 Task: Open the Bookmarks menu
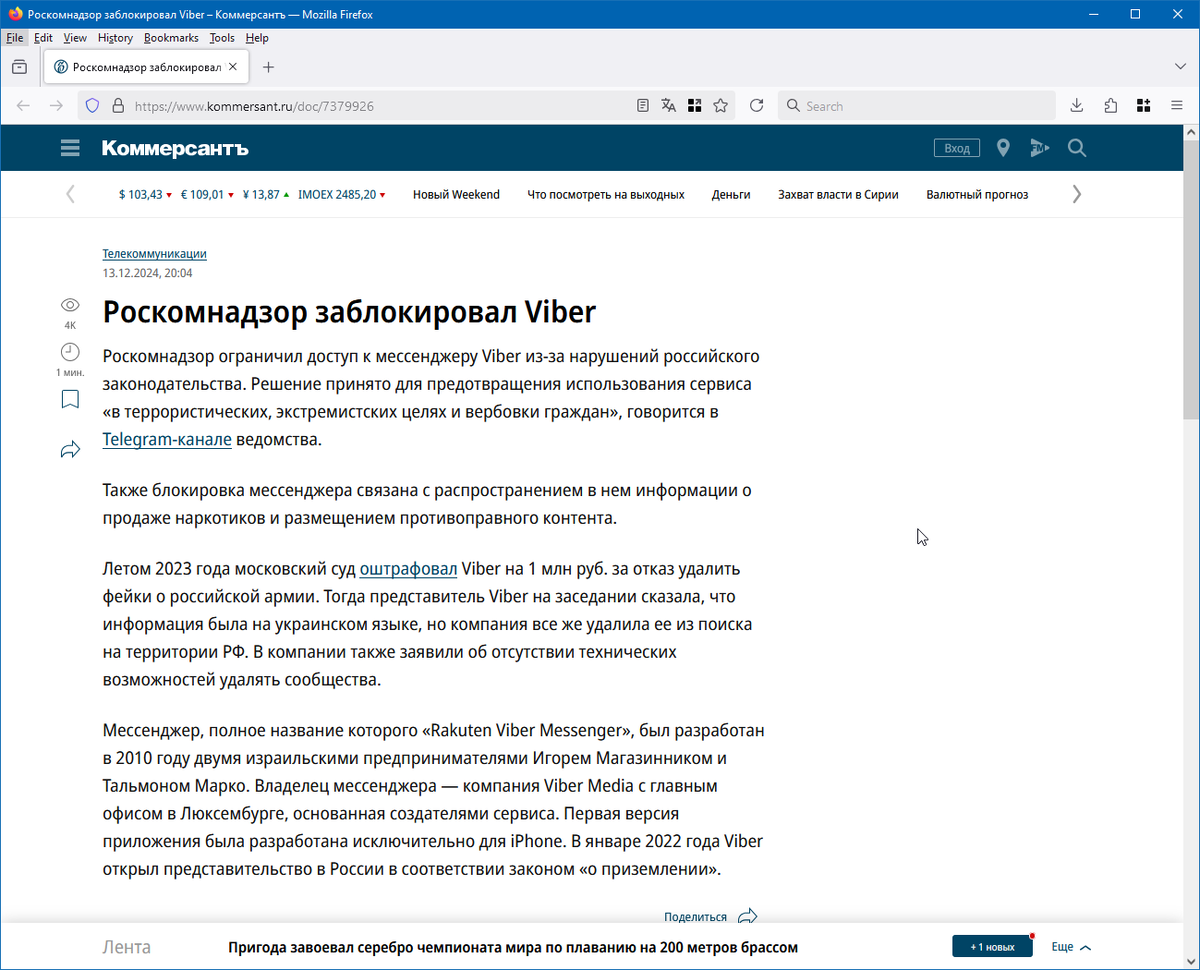pyautogui.click(x=171, y=38)
